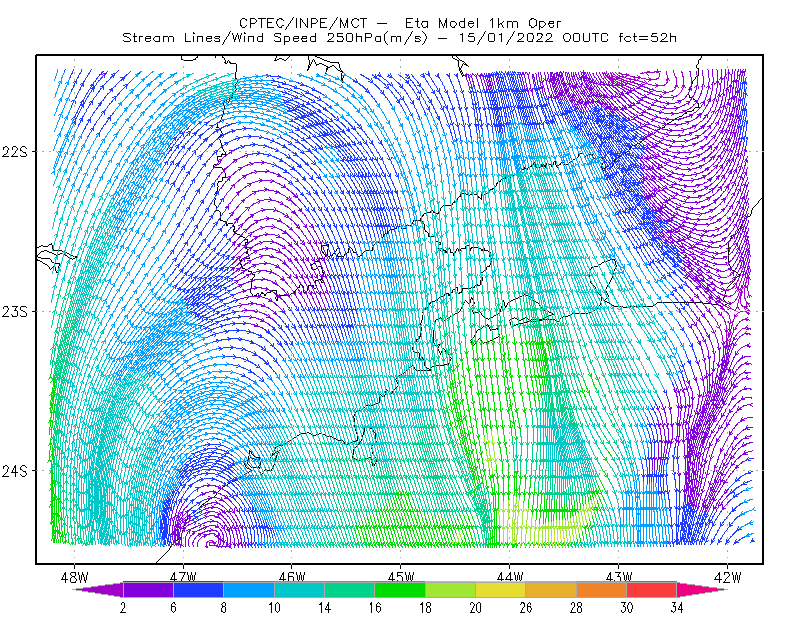Click the orange 28-30 colorbar segment
This screenshot has height=618, width=800.
(602, 589)
